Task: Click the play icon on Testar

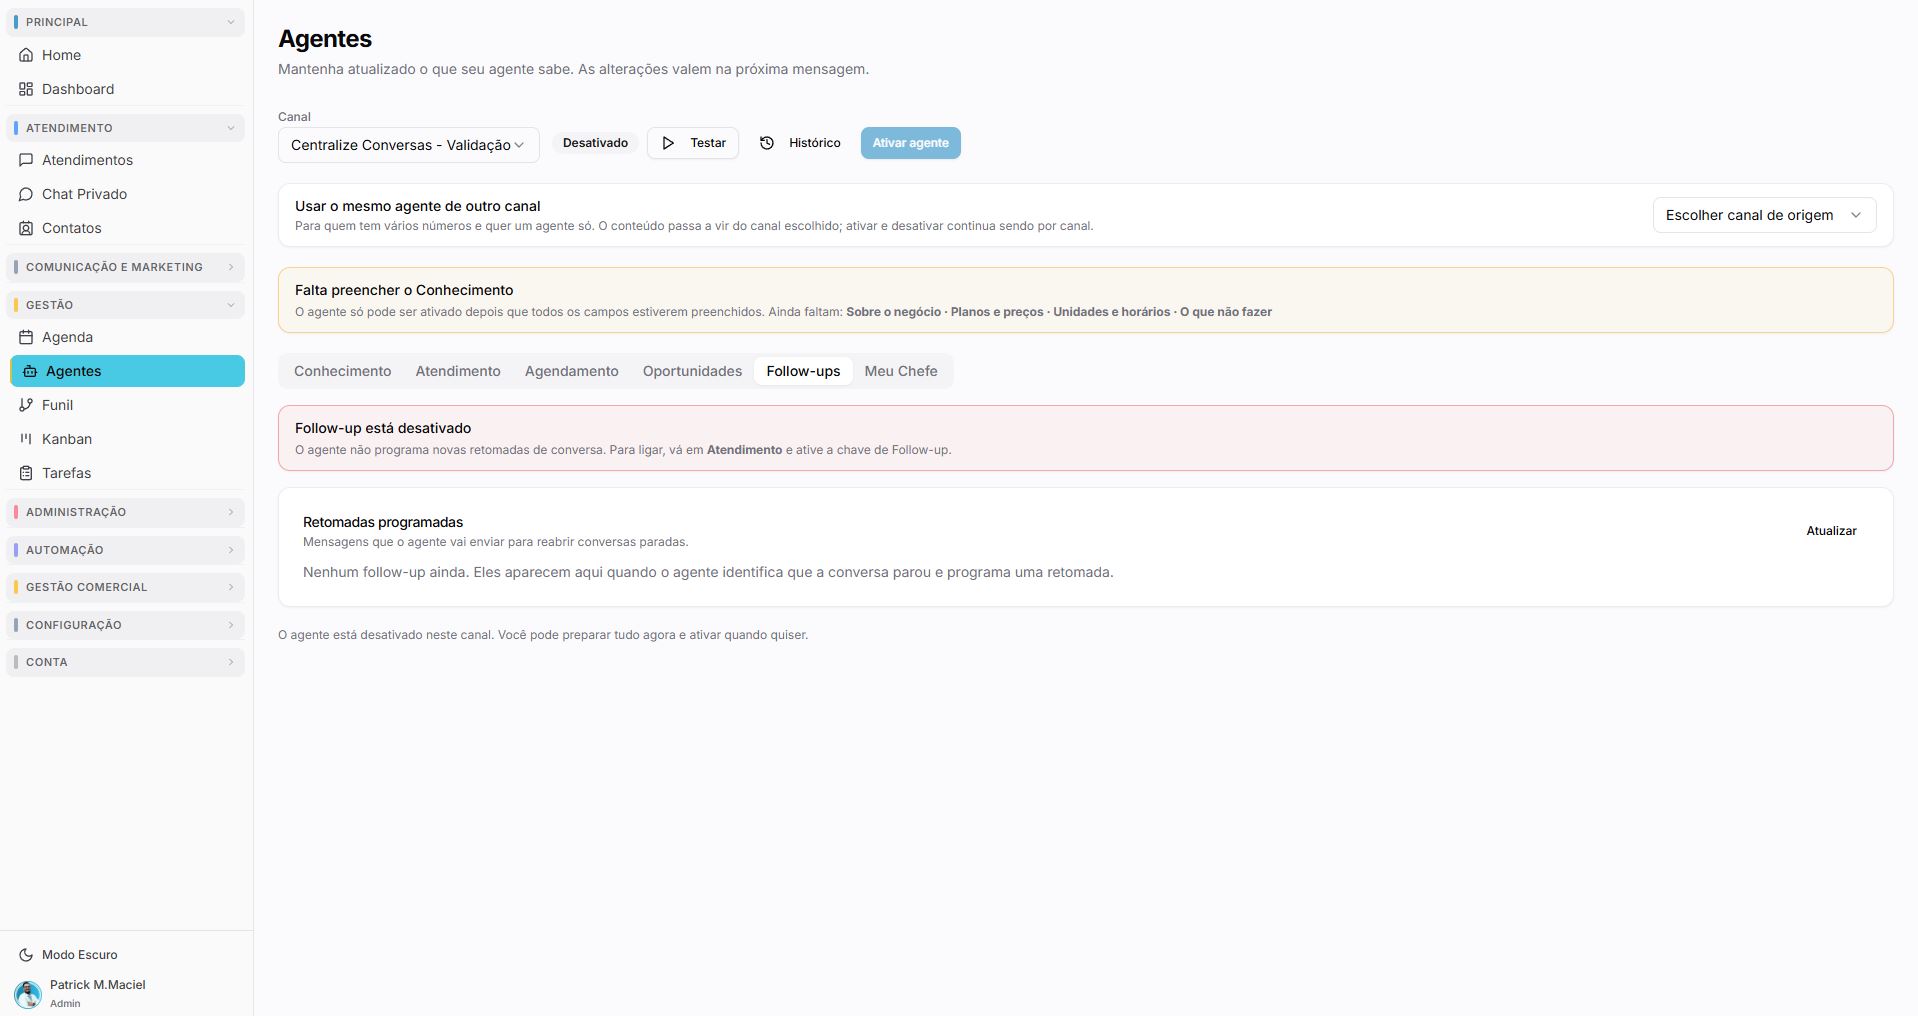Action: click(668, 143)
